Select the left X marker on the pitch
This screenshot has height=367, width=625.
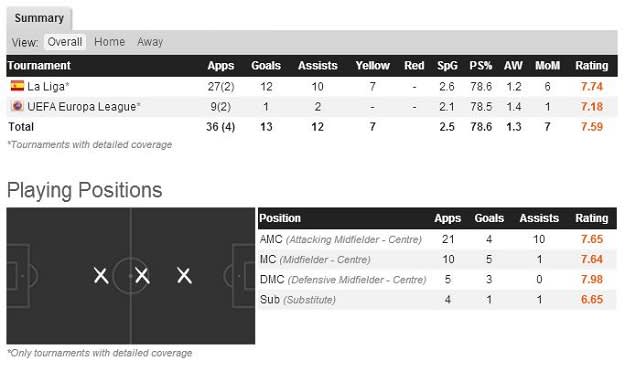point(101,276)
